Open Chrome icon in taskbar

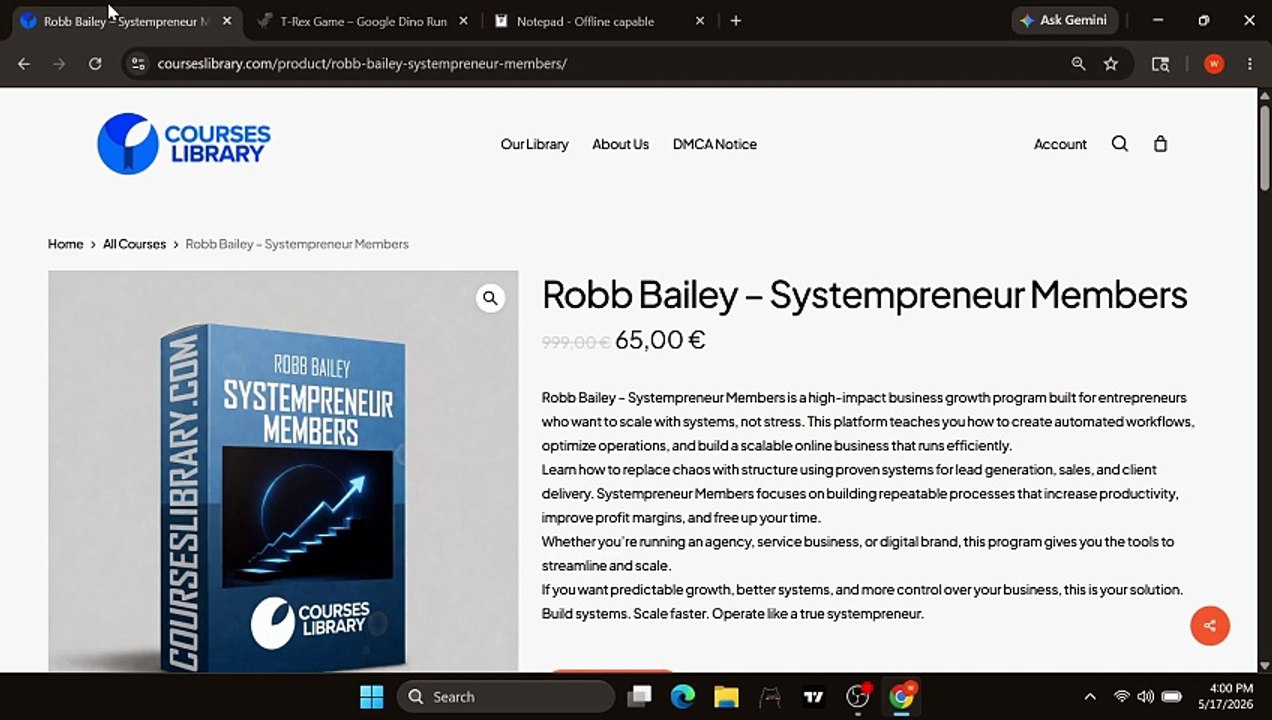point(902,697)
